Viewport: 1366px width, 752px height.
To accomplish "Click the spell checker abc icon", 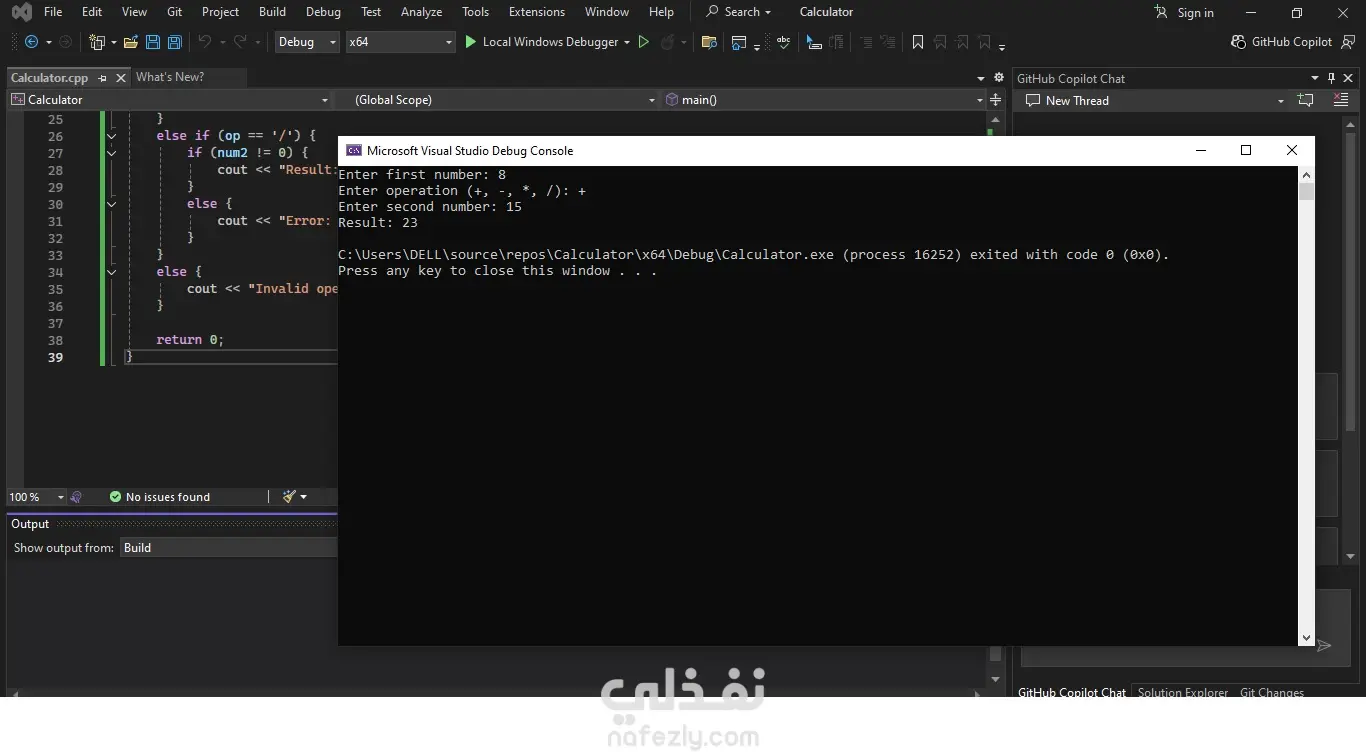I will (783, 42).
